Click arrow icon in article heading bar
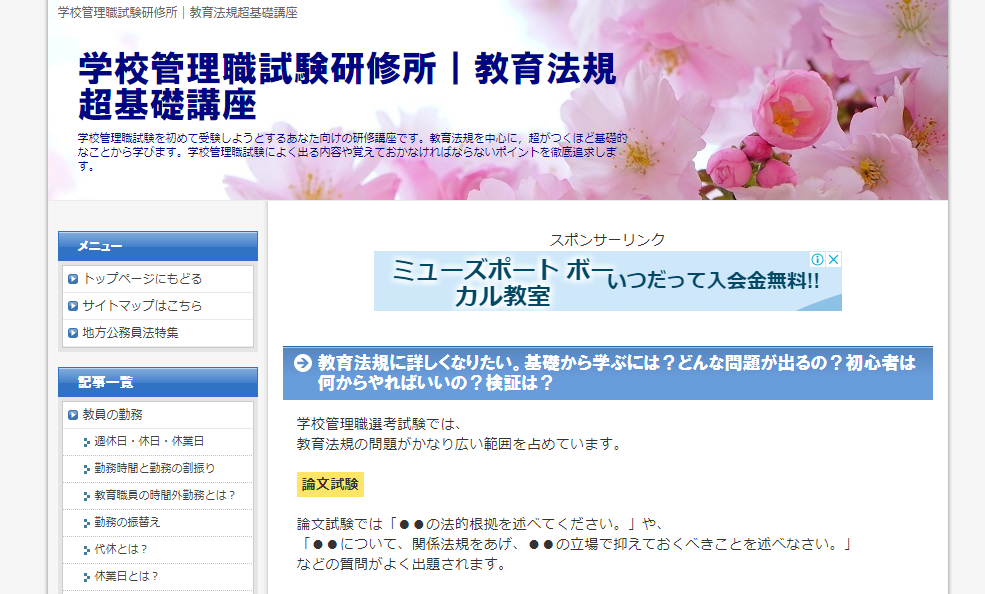This screenshot has width=985, height=594. pyautogui.click(x=302, y=363)
